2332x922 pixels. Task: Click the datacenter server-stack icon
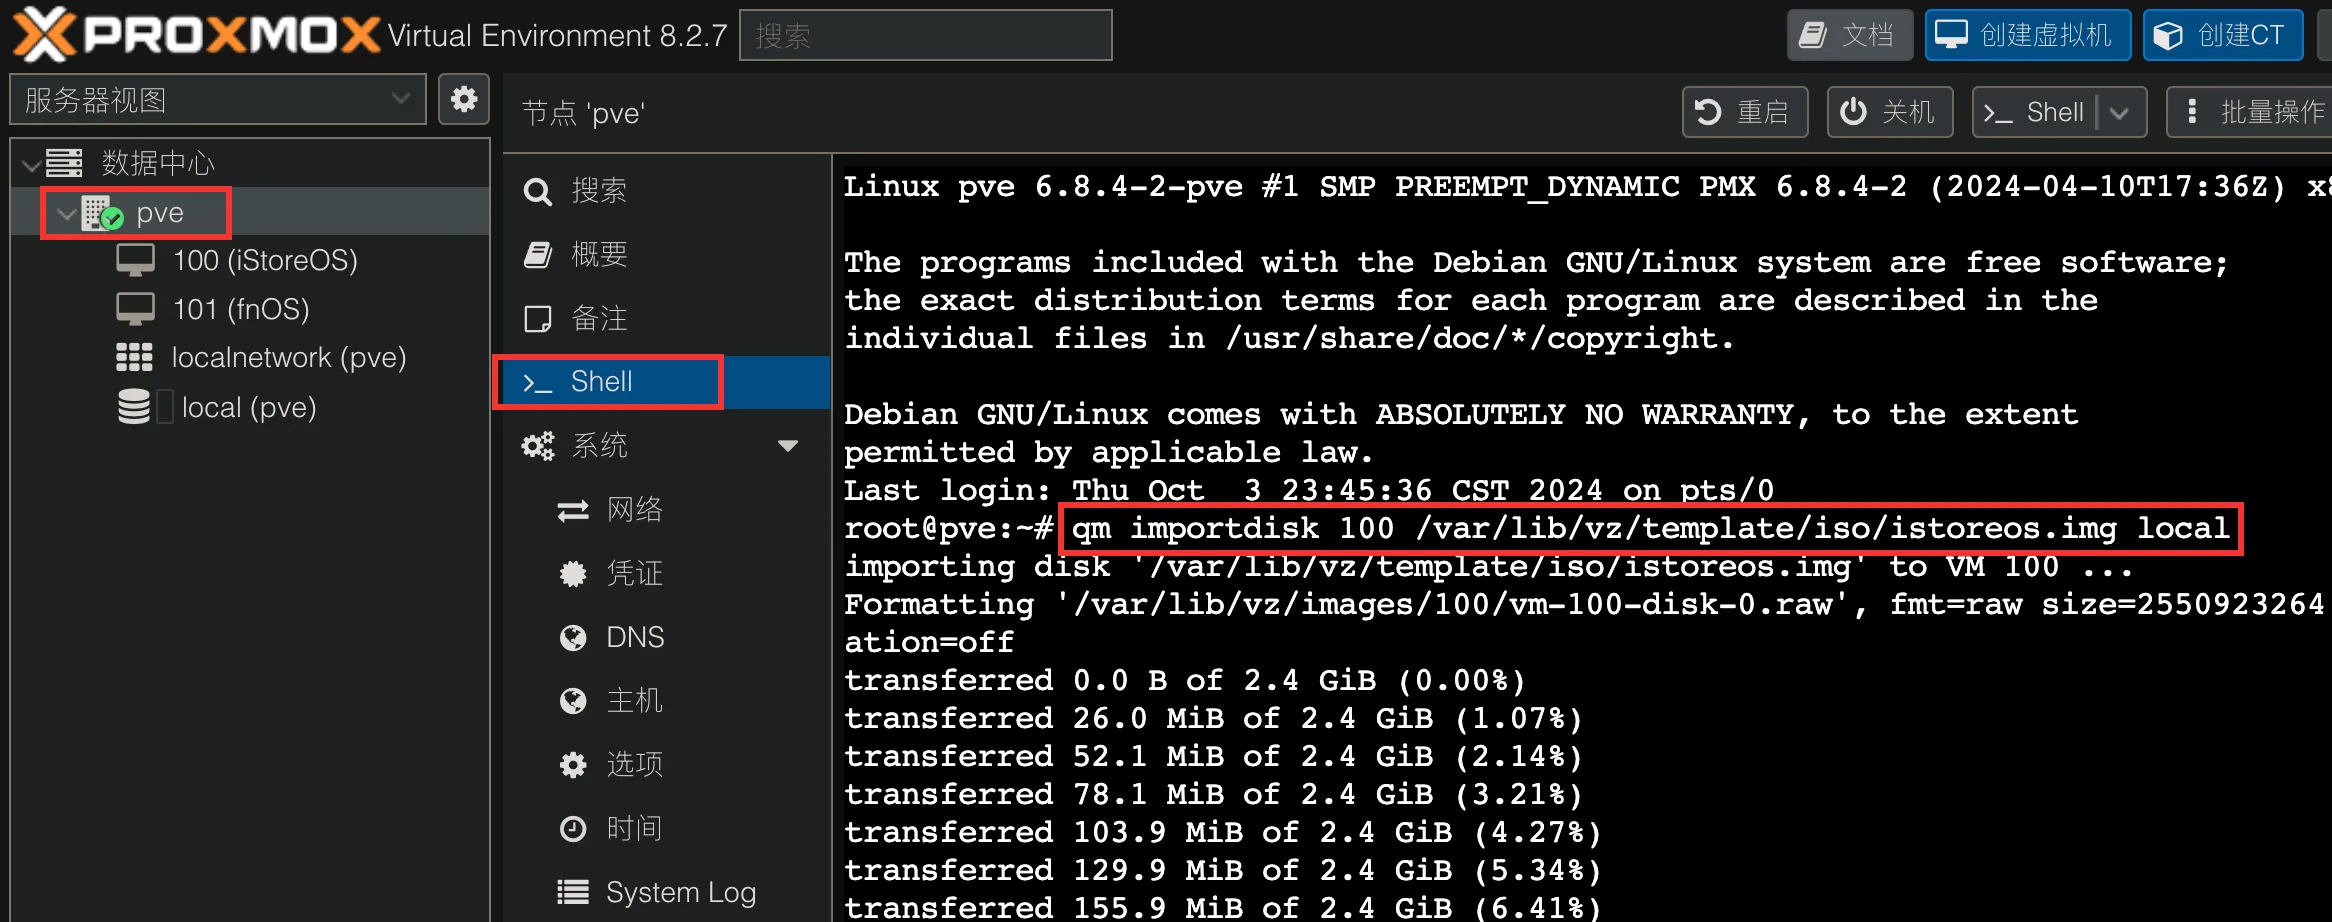point(64,162)
